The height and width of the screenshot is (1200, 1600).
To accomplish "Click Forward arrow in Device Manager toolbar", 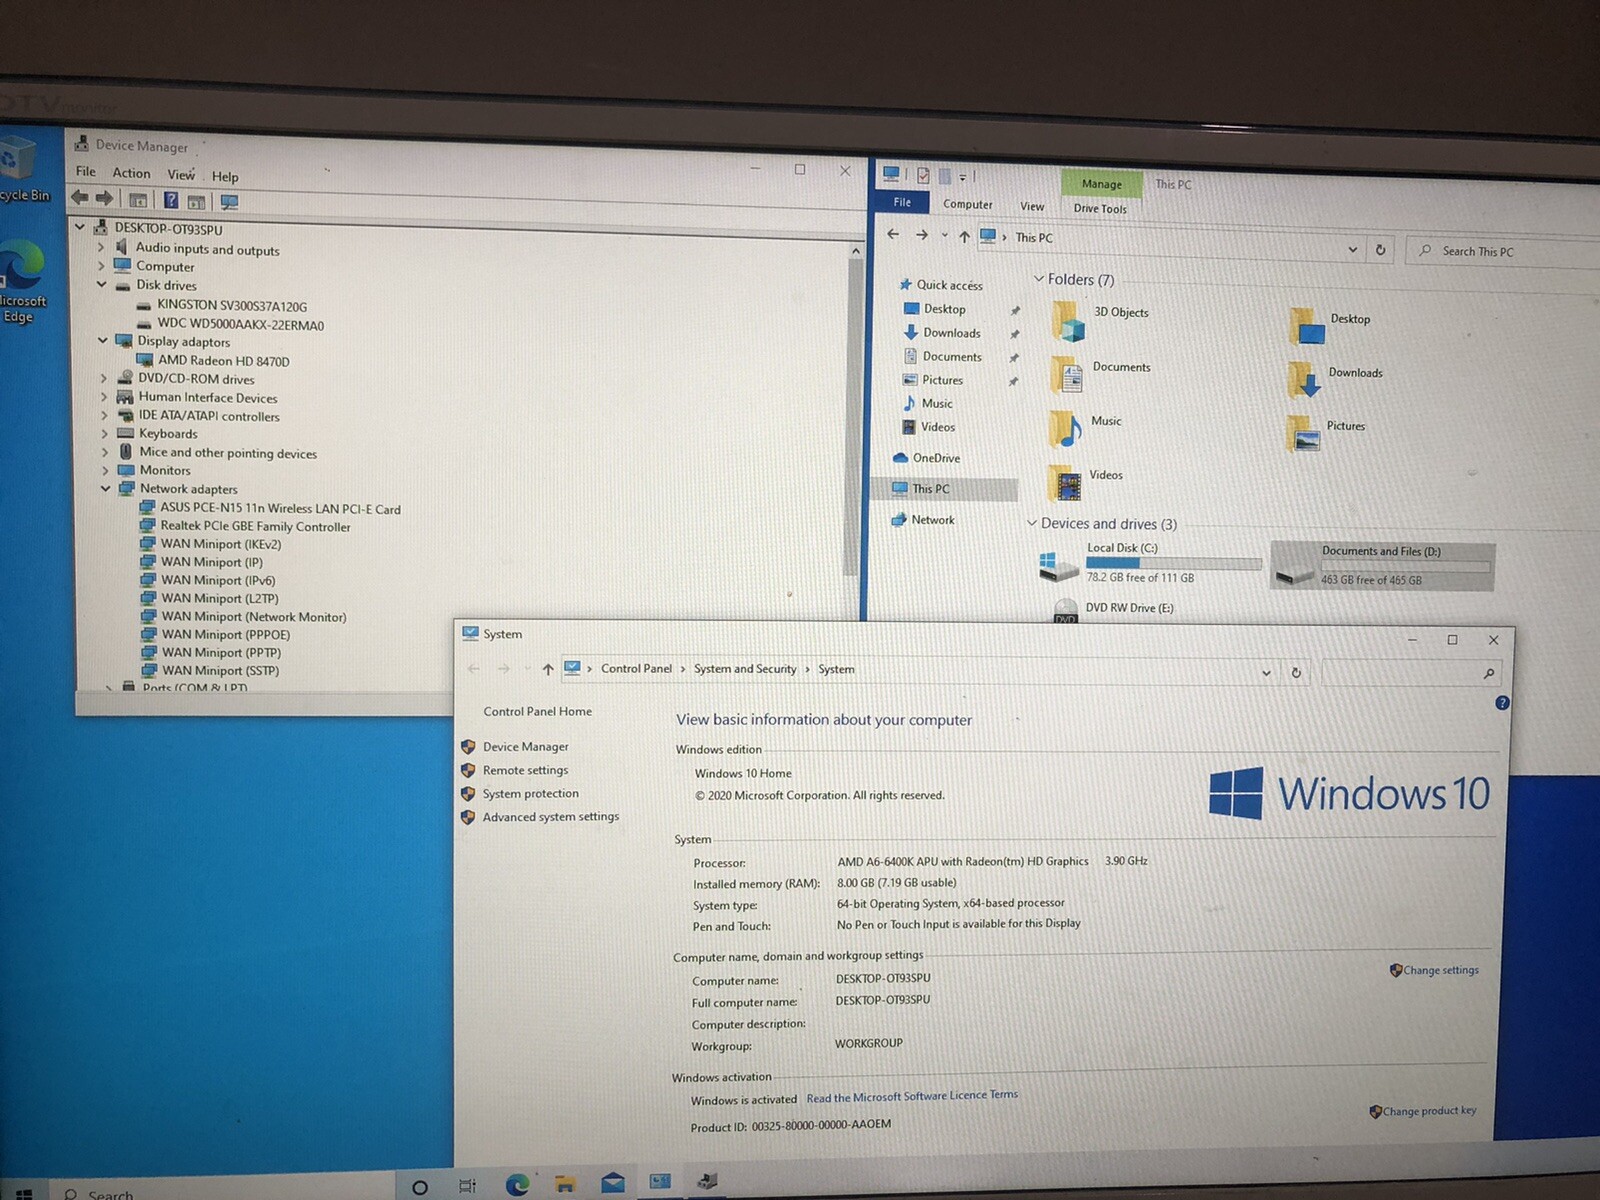I will (x=104, y=198).
